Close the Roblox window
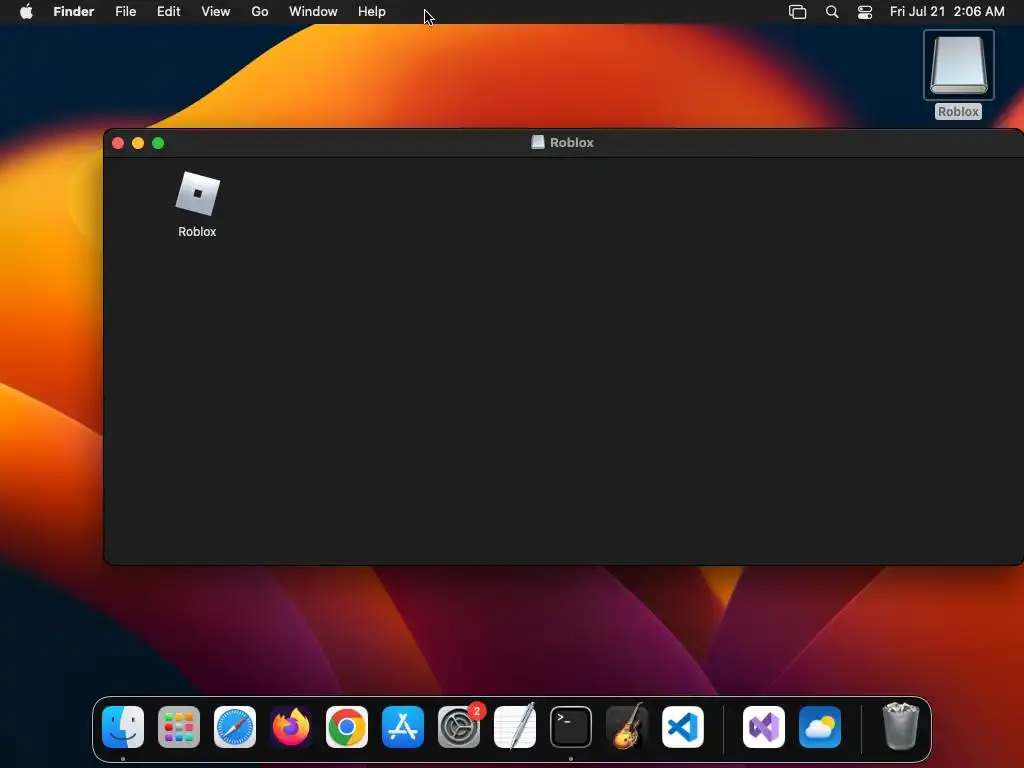The width and height of the screenshot is (1024, 768). tap(118, 143)
